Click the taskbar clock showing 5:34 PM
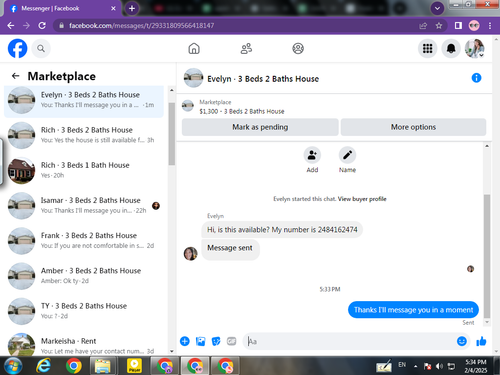Viewport: 500px width, 375px height. 476,366
